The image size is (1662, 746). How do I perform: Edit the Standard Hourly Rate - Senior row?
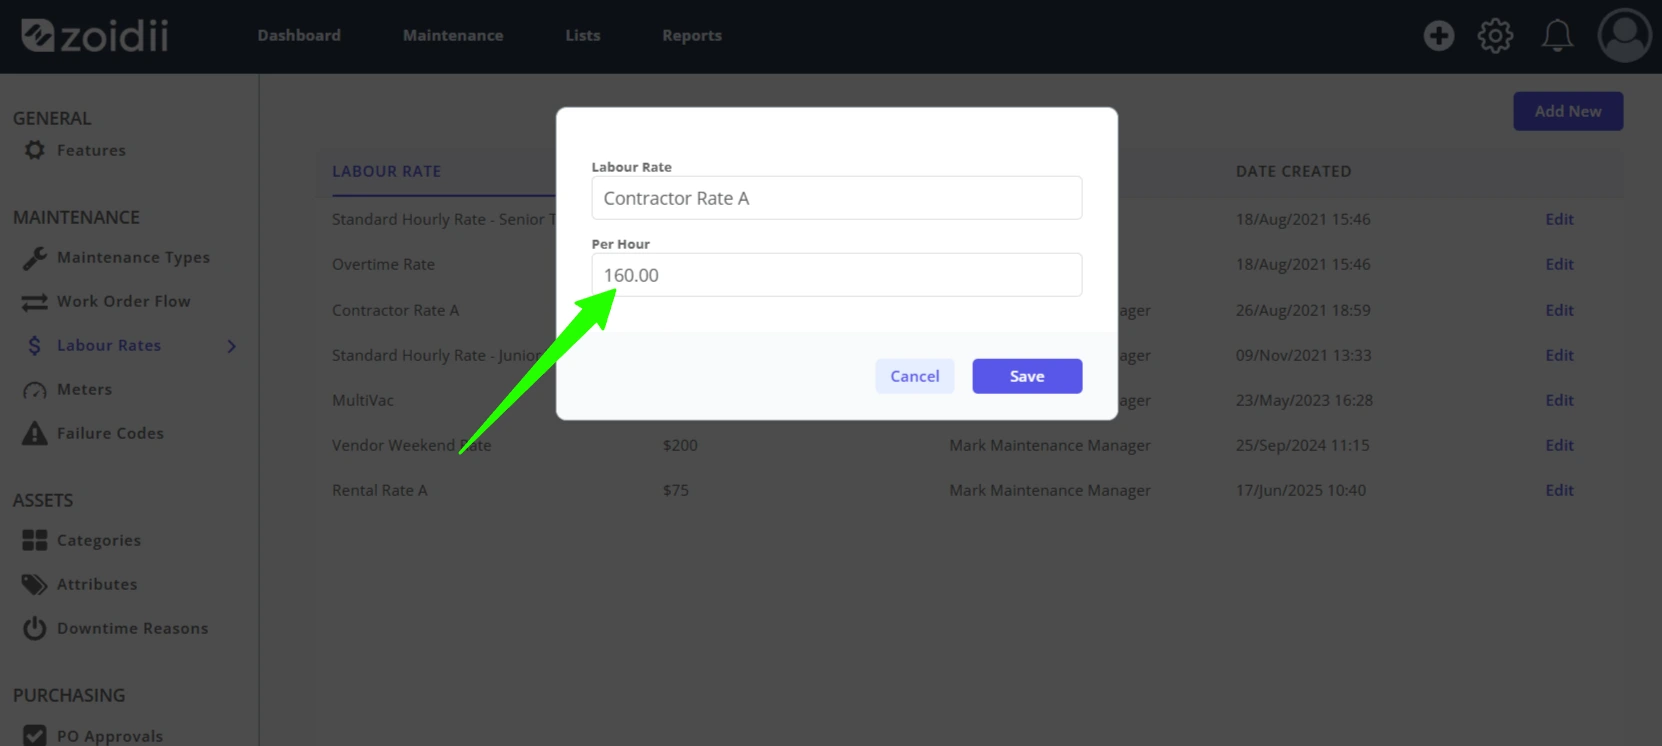(1559, 219)
